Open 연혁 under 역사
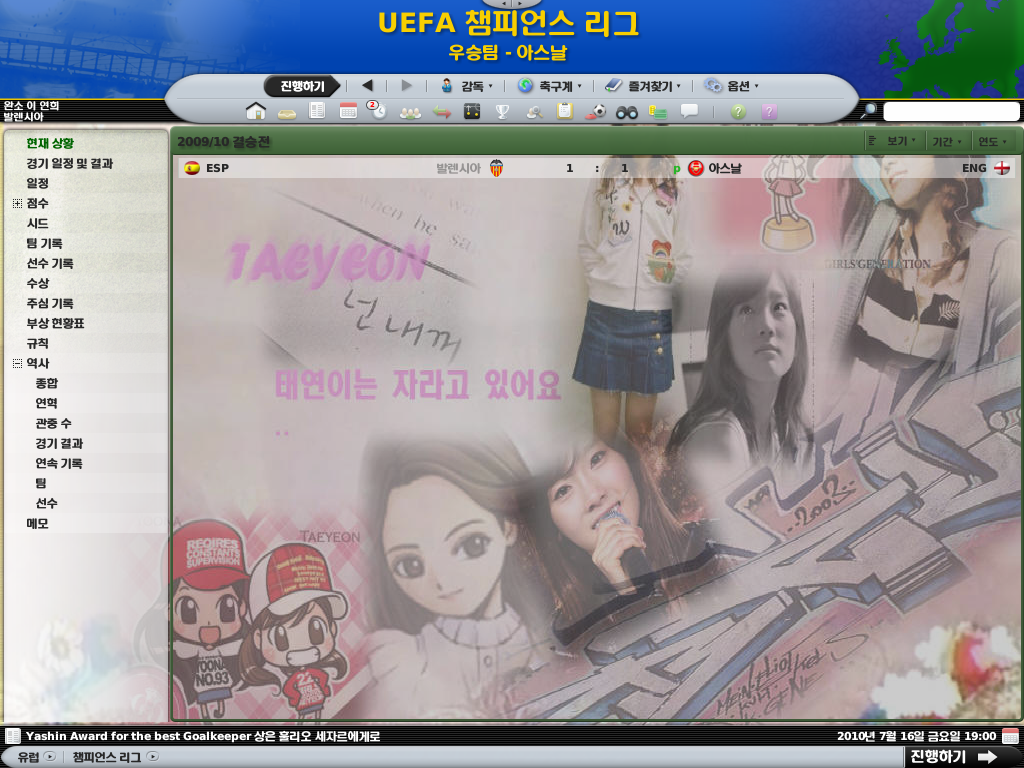 46,403
